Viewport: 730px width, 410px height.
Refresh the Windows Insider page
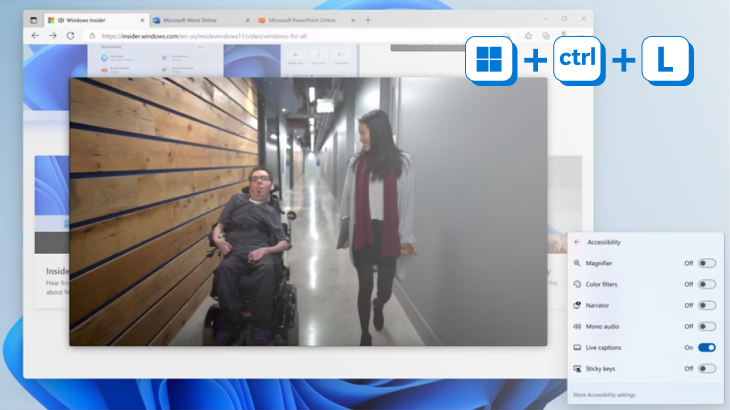[x=70, y=36]
